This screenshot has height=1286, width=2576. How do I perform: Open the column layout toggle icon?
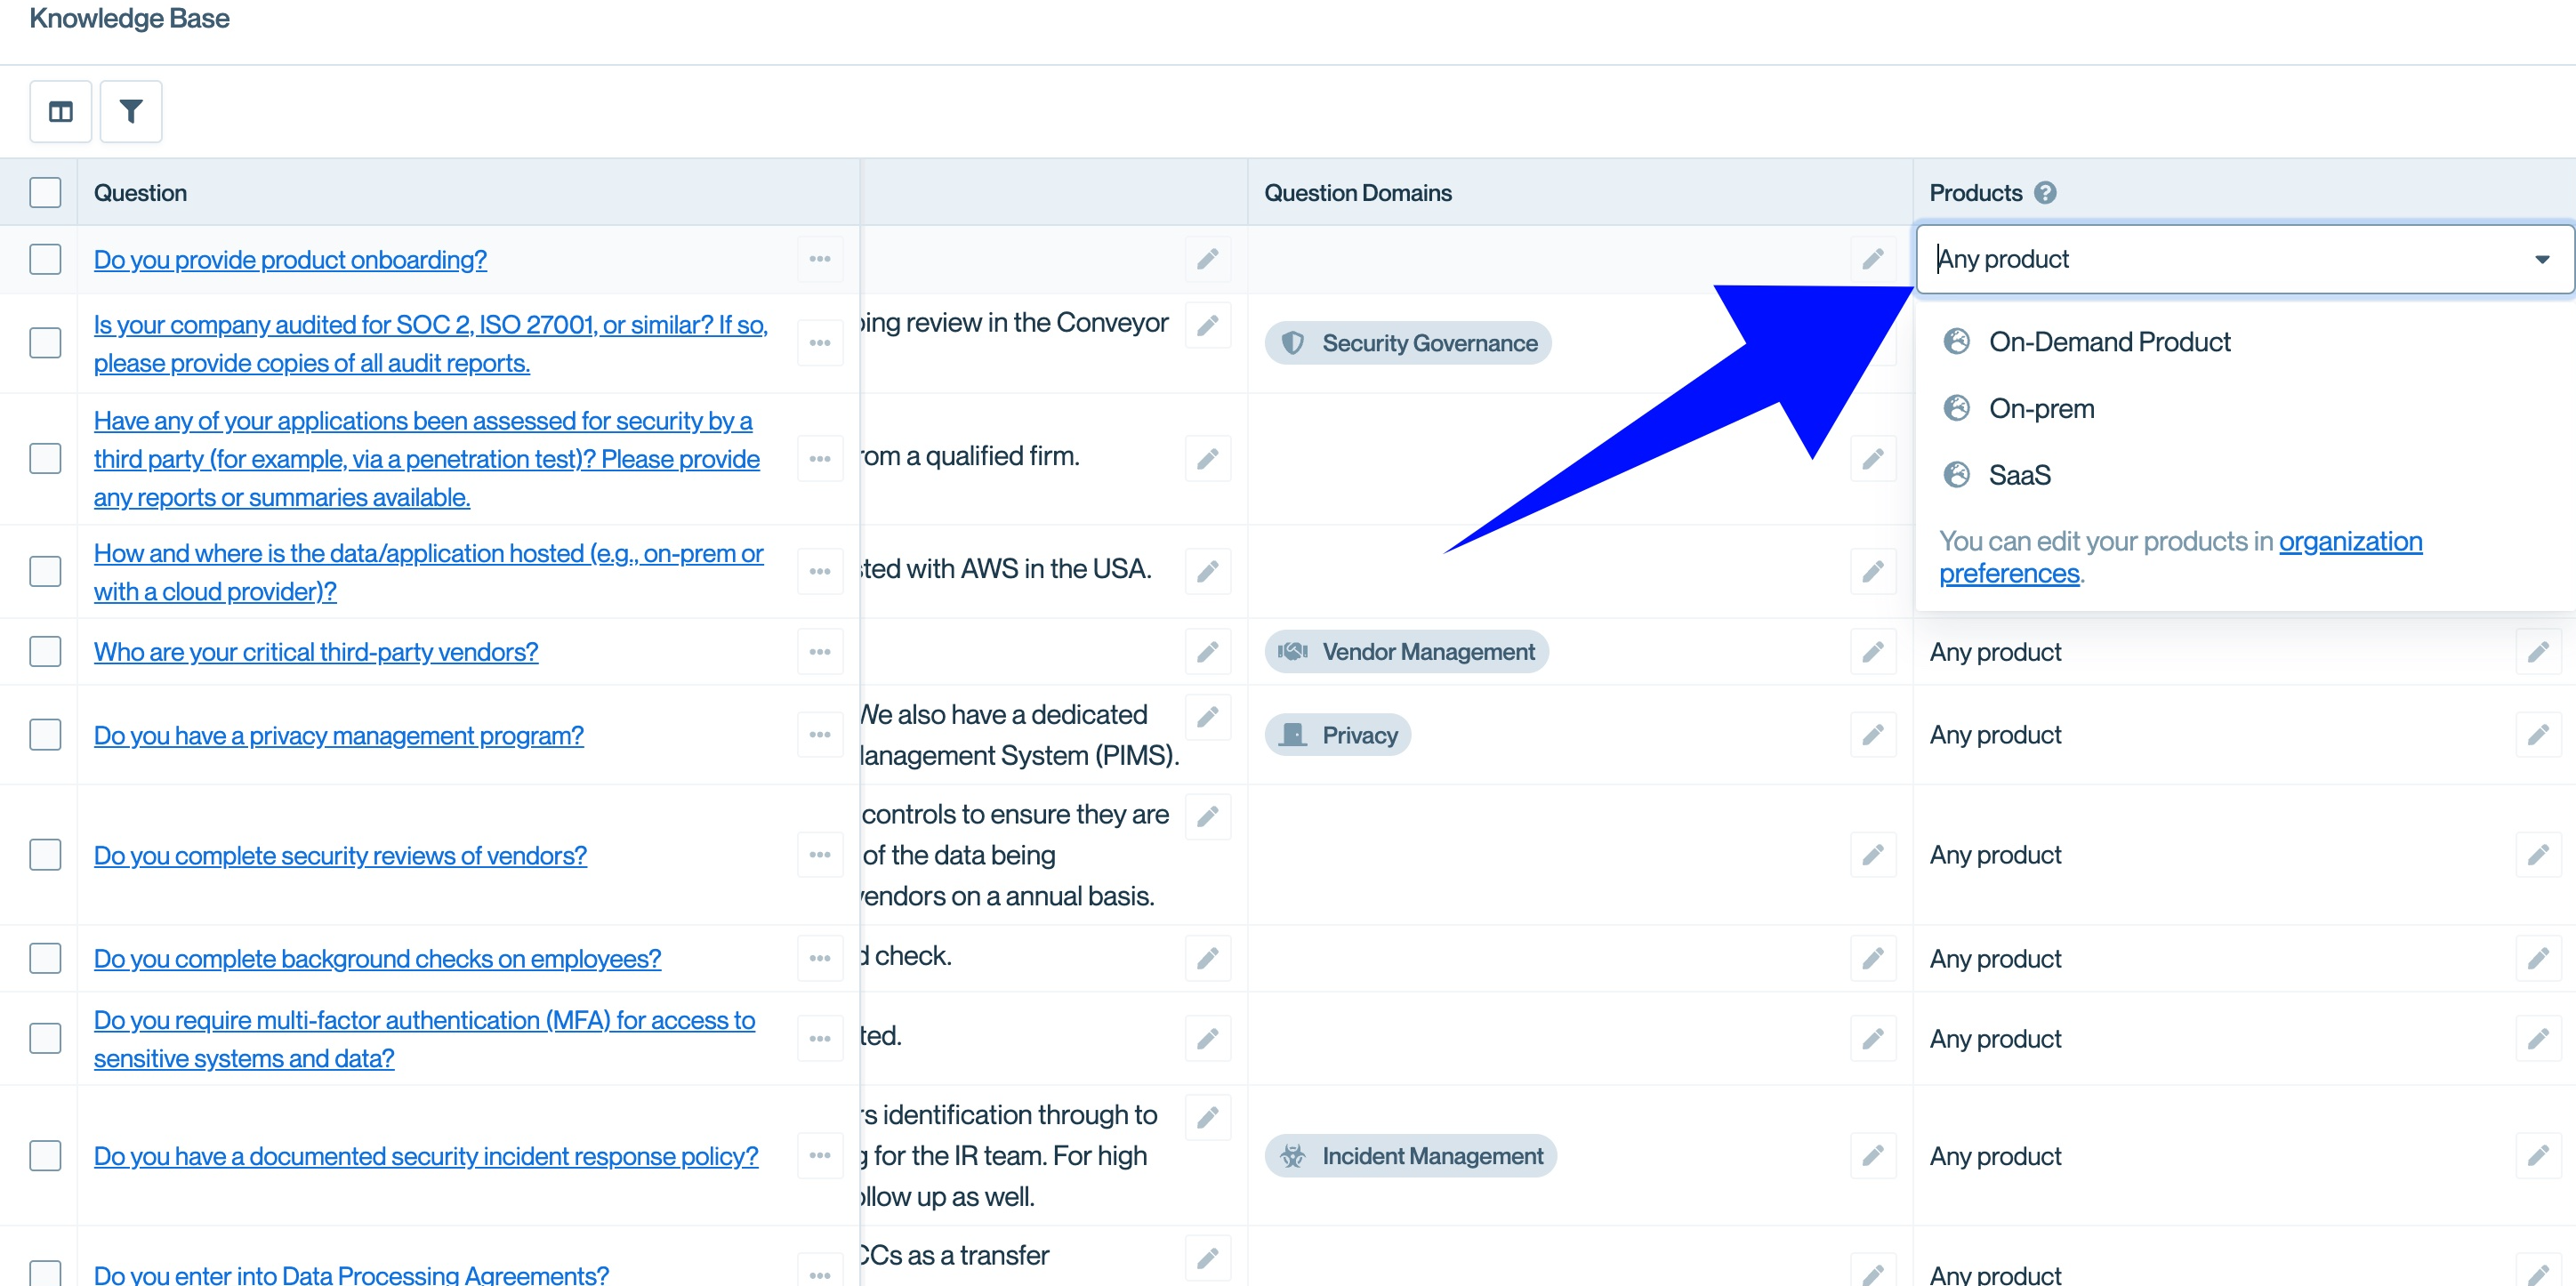click(61, 111)
